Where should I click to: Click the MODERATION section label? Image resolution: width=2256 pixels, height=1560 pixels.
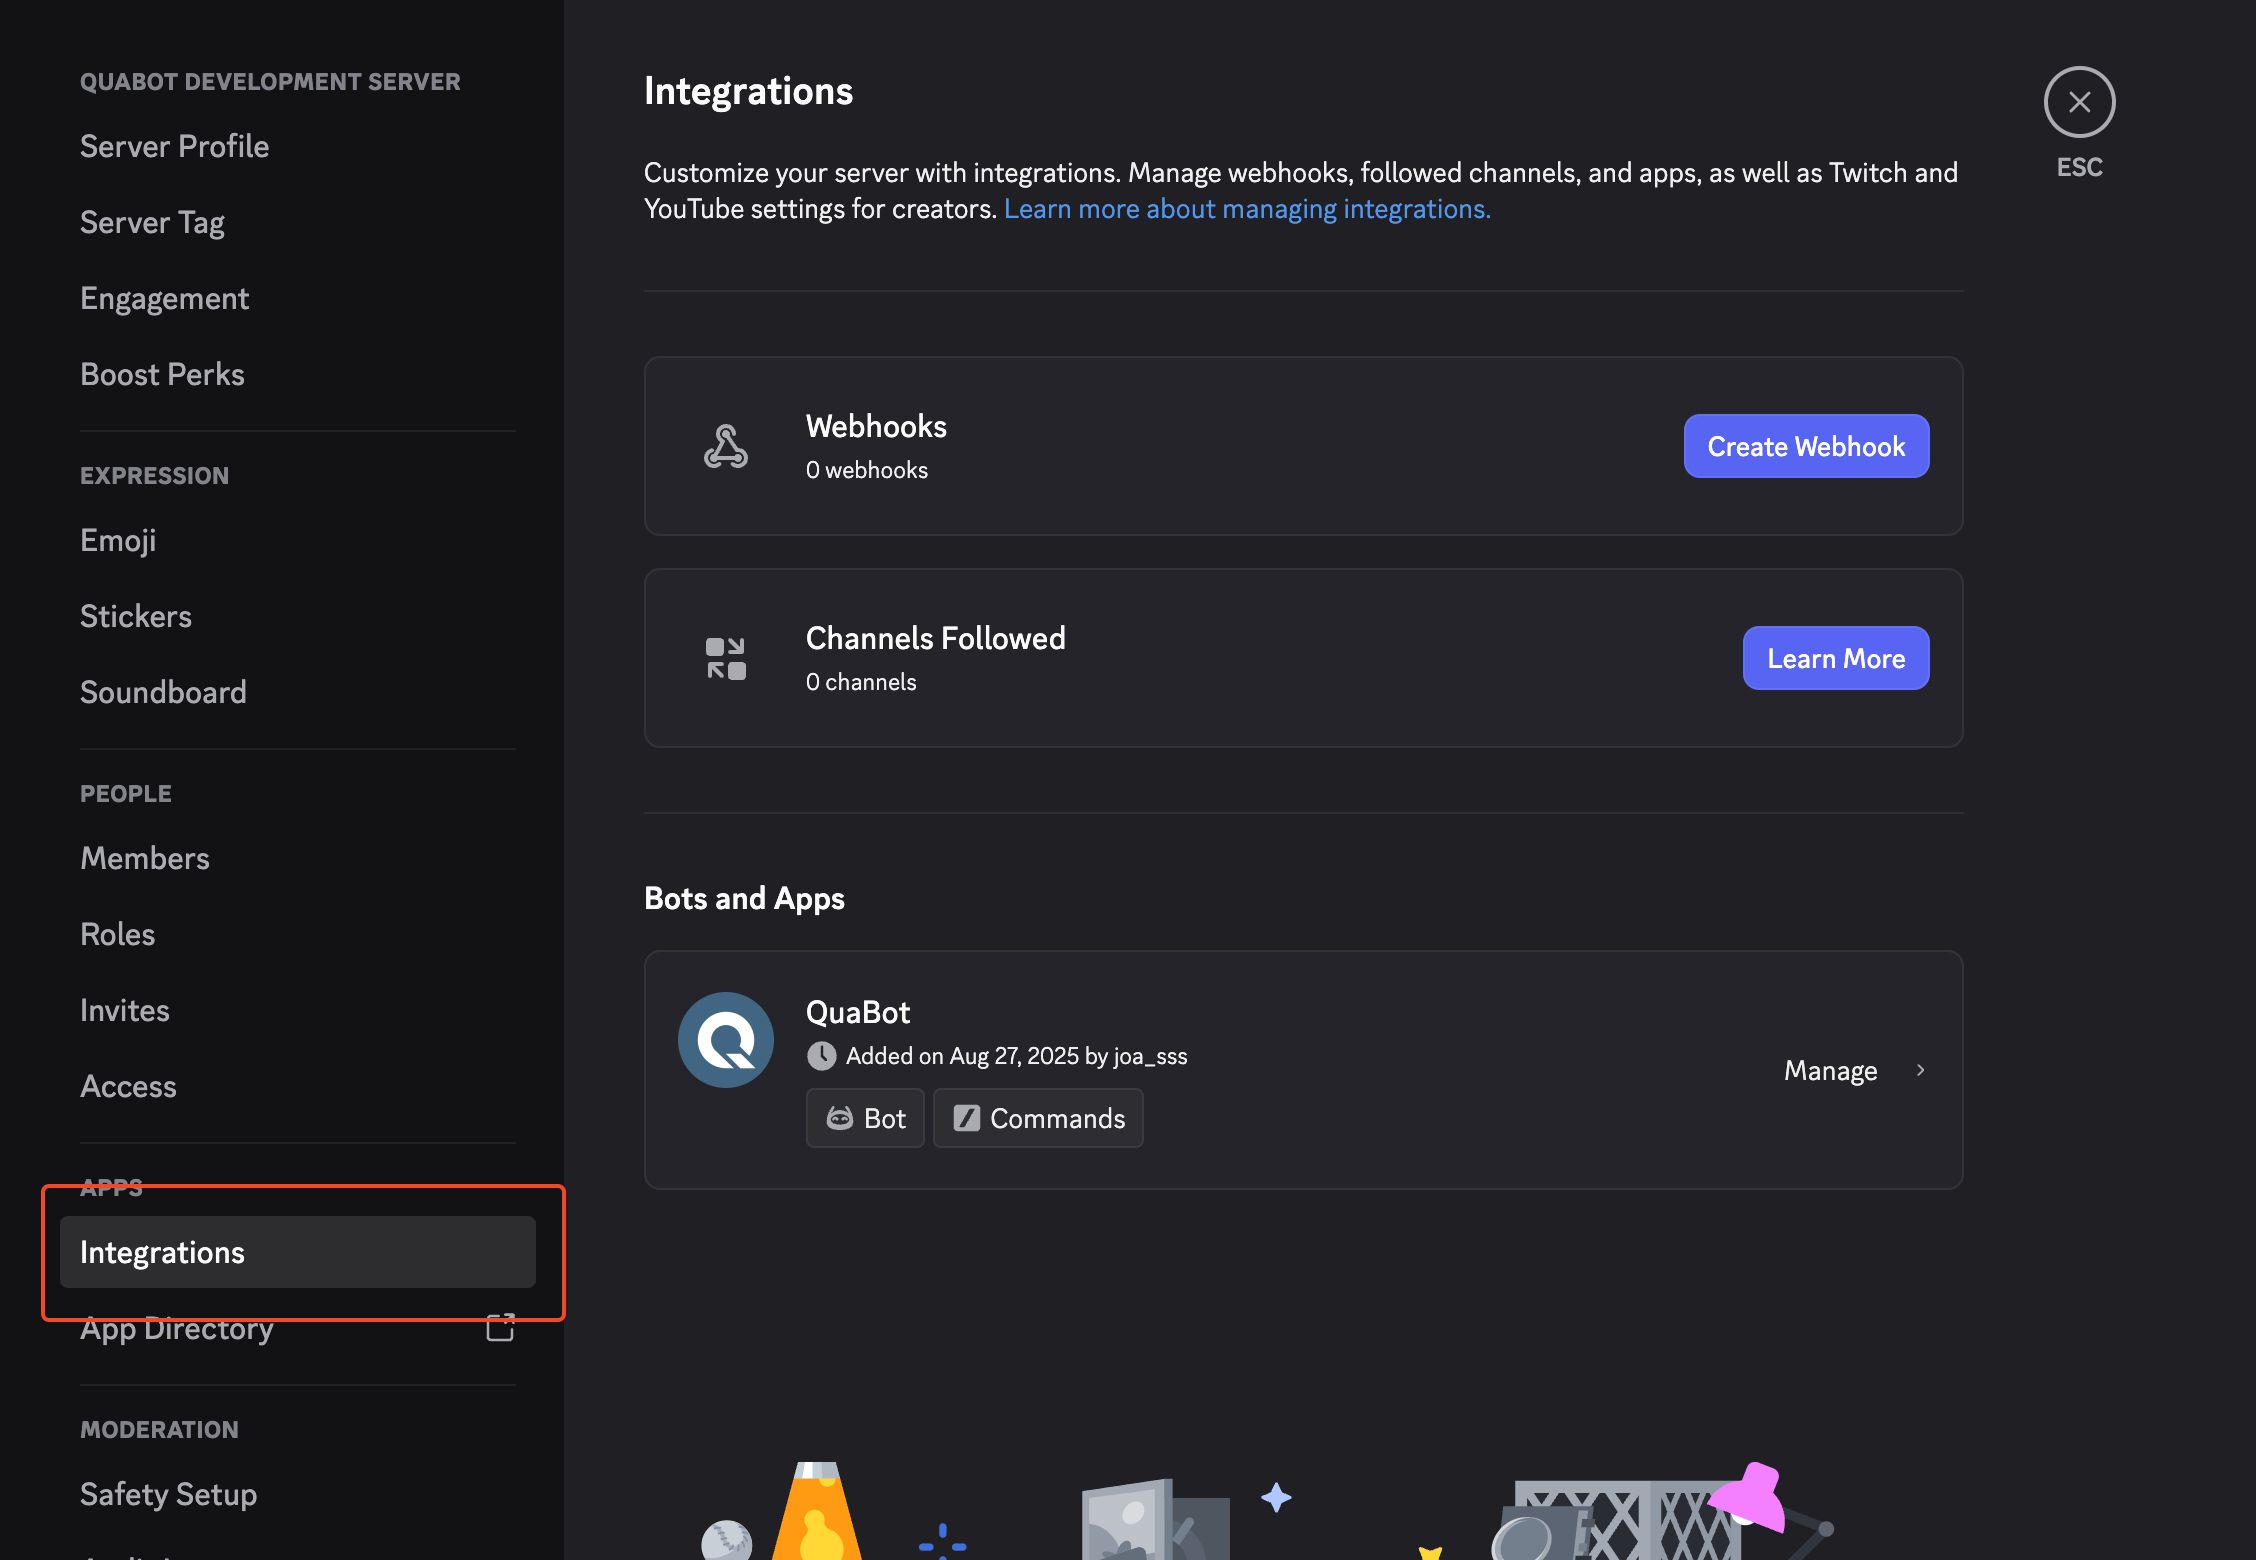(159, 1430)
